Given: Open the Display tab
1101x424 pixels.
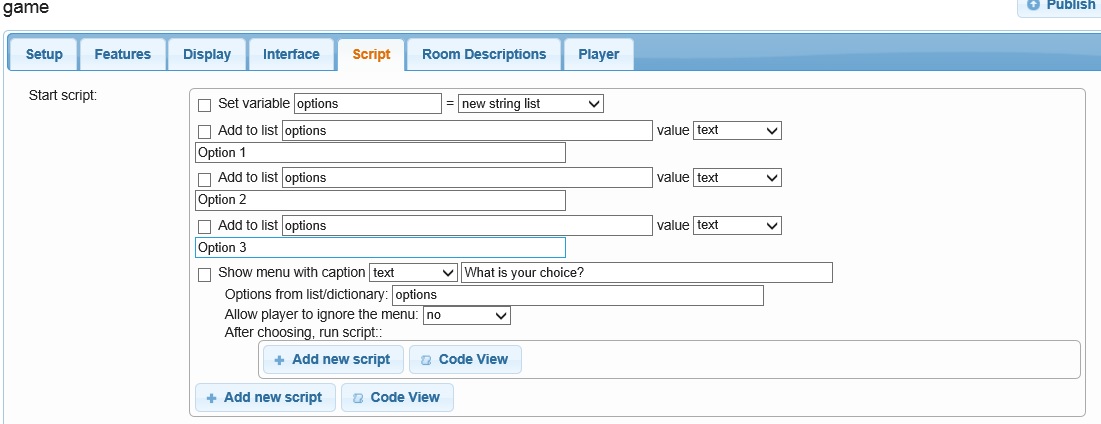Looking at the screenshot, I should pyautogui.click(x=207, y=54).
